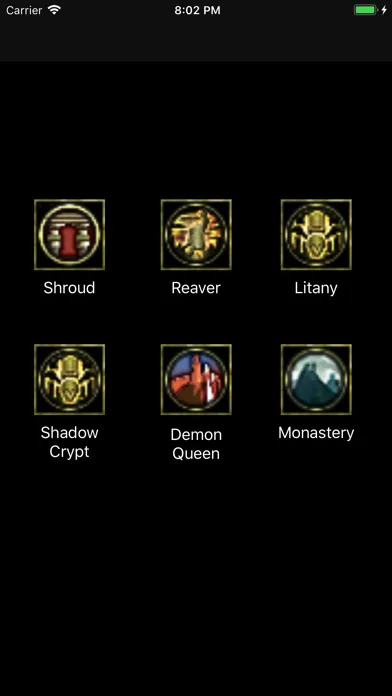
Task: Click the "Shadow Crypt" caption
Action: (x=69, y=442)
